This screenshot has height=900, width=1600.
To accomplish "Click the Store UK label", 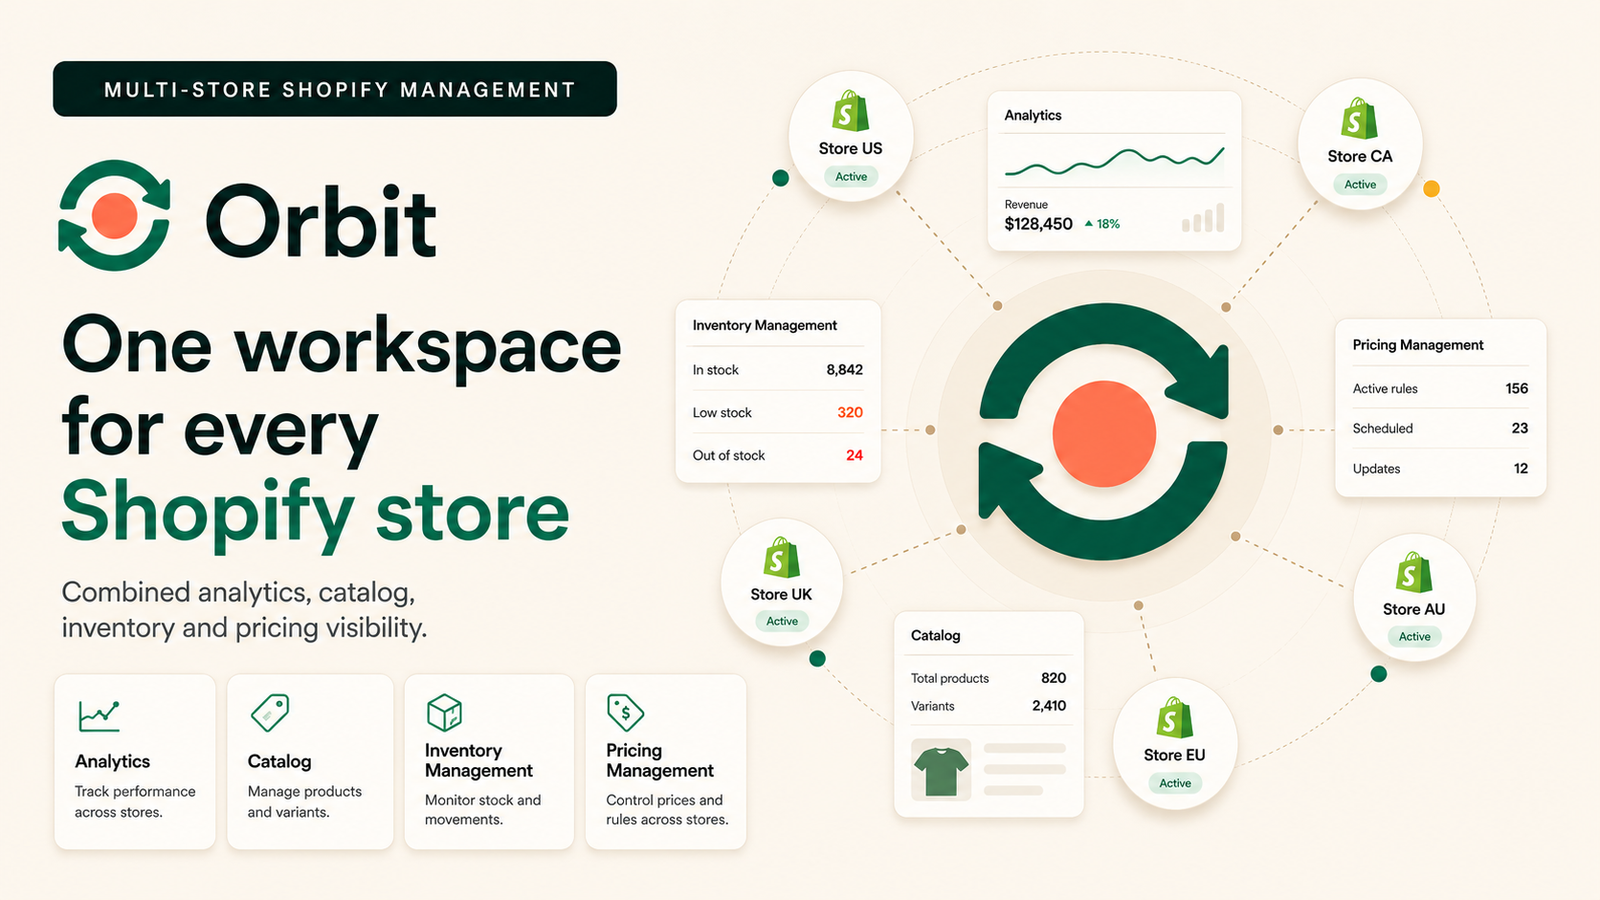I will pos(781,595).
